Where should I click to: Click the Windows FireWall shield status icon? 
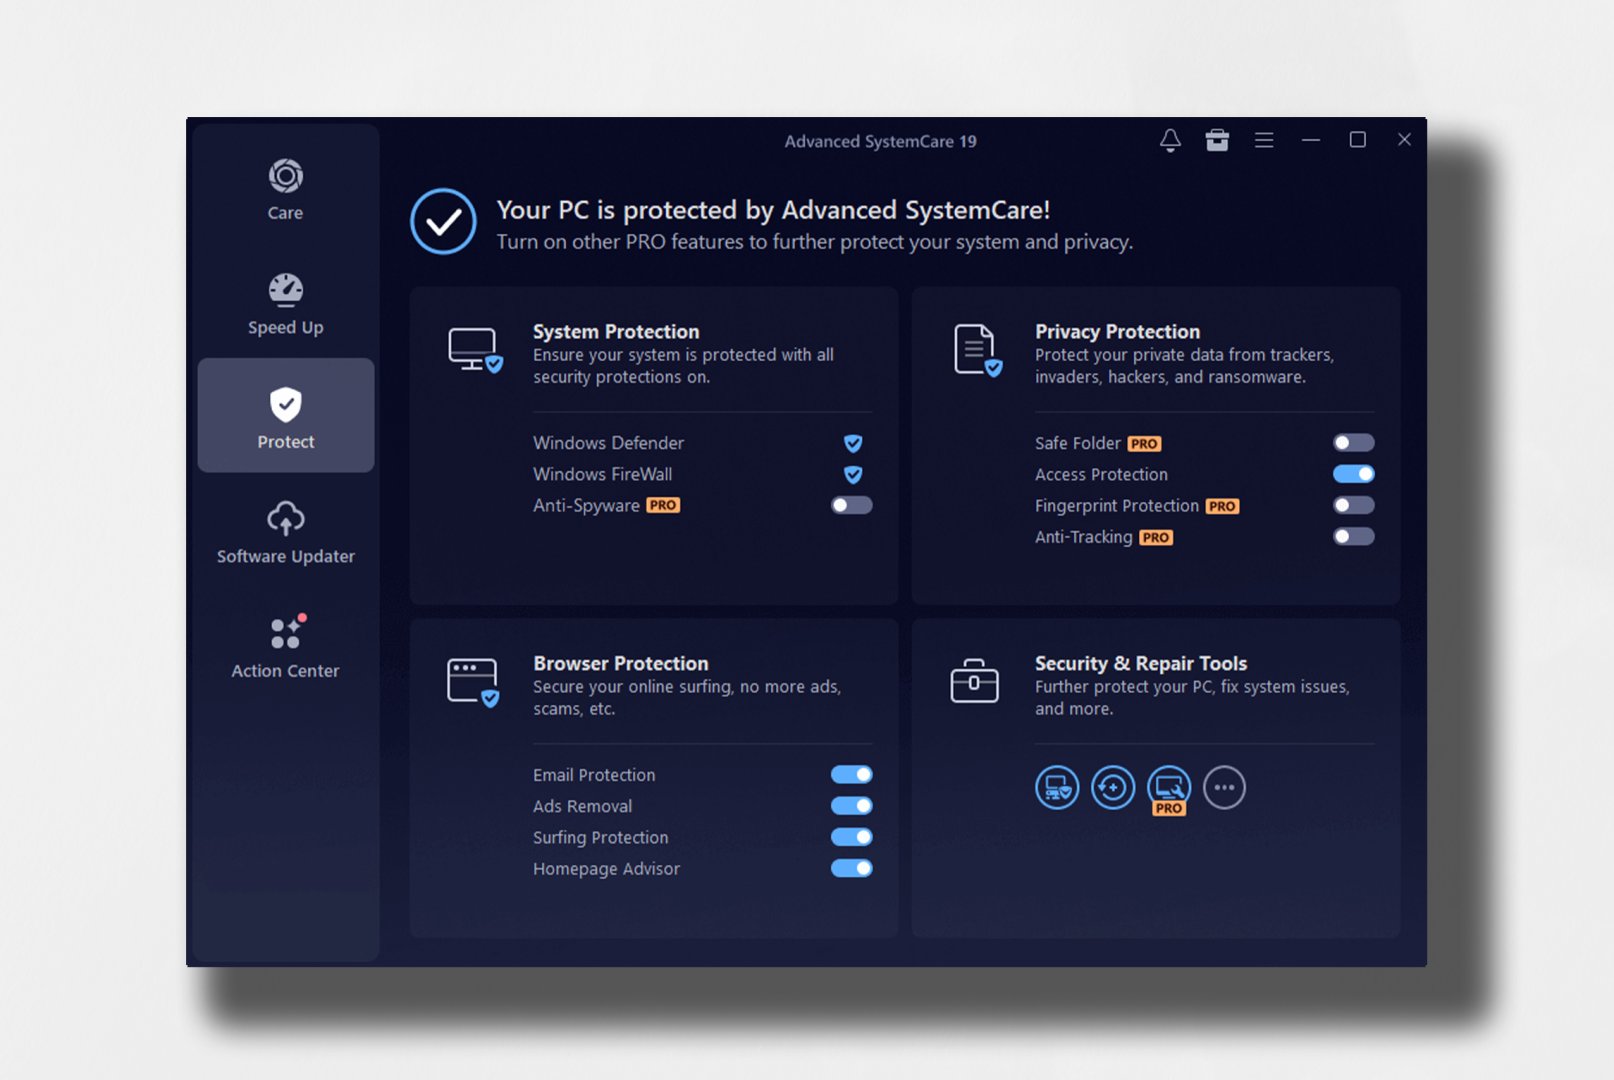tap(853, 474)
